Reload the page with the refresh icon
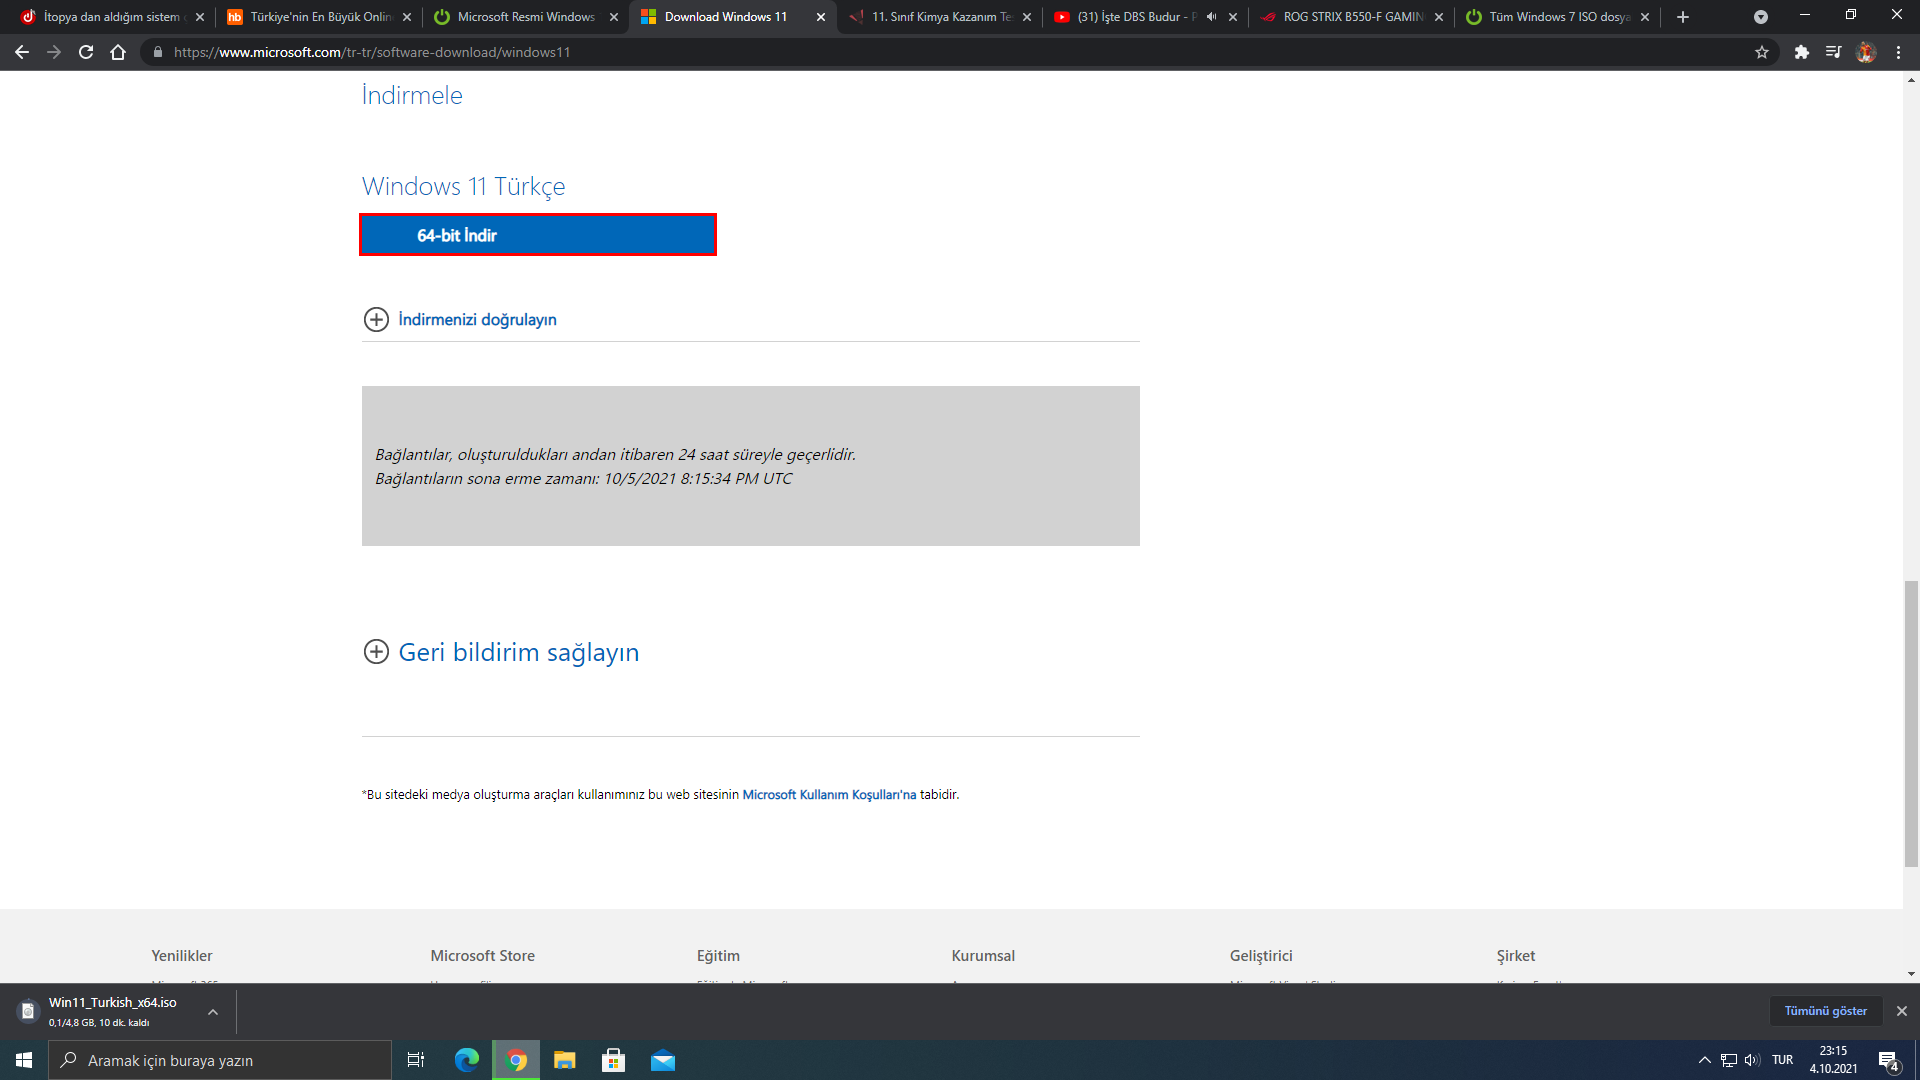The height and width of the screenshot is (1080, 1920). coord(86,52)
